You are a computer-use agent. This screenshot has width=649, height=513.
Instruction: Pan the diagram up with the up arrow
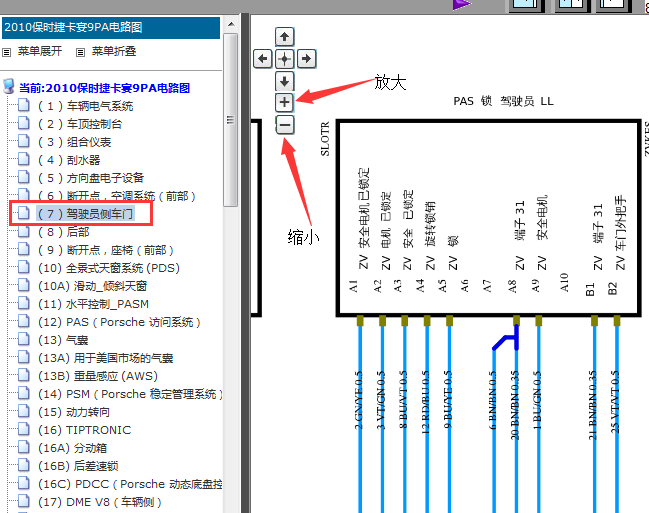click(x=284, y=37)
